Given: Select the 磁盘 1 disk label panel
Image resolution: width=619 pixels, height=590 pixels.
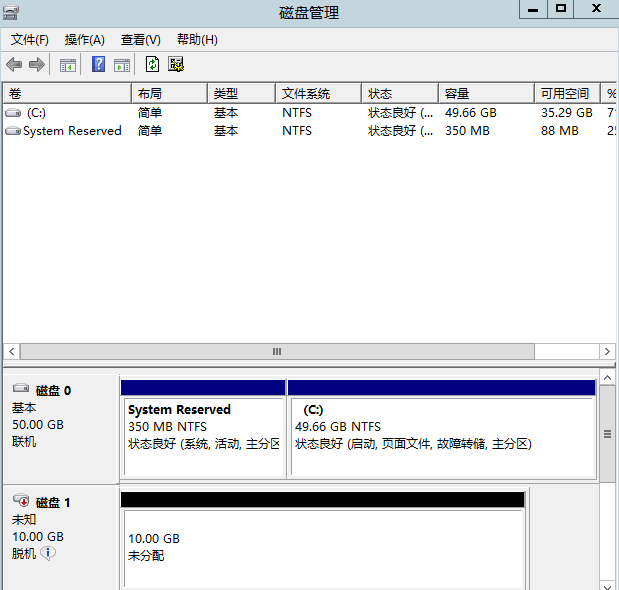Looking at the screenshot, I should click(60, 539).
